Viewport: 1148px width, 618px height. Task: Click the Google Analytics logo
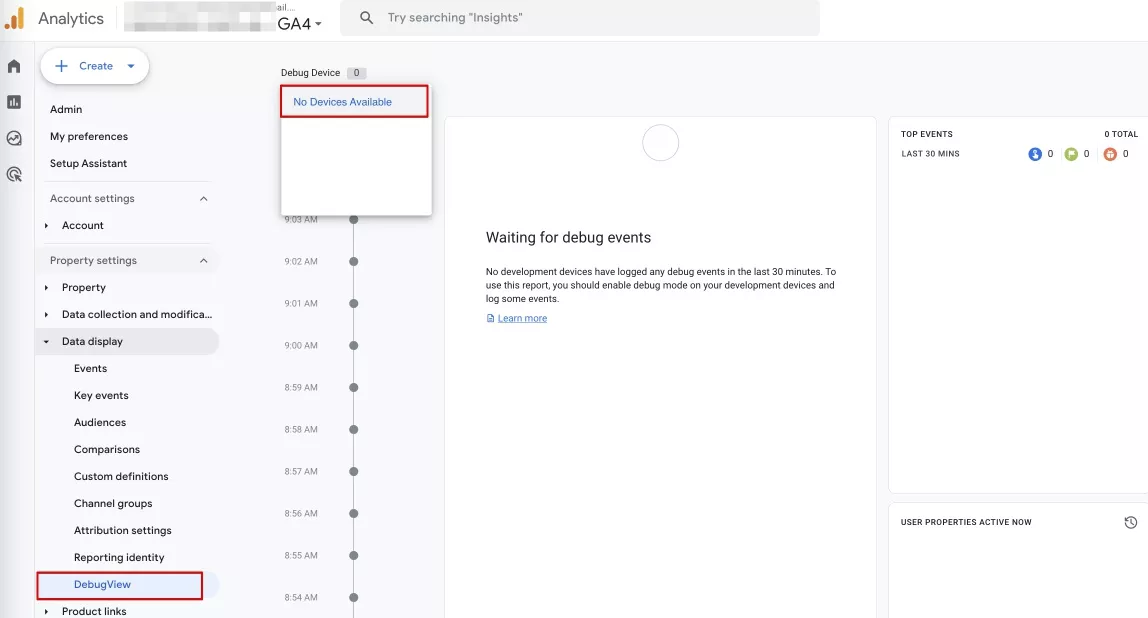pos(15,18)
